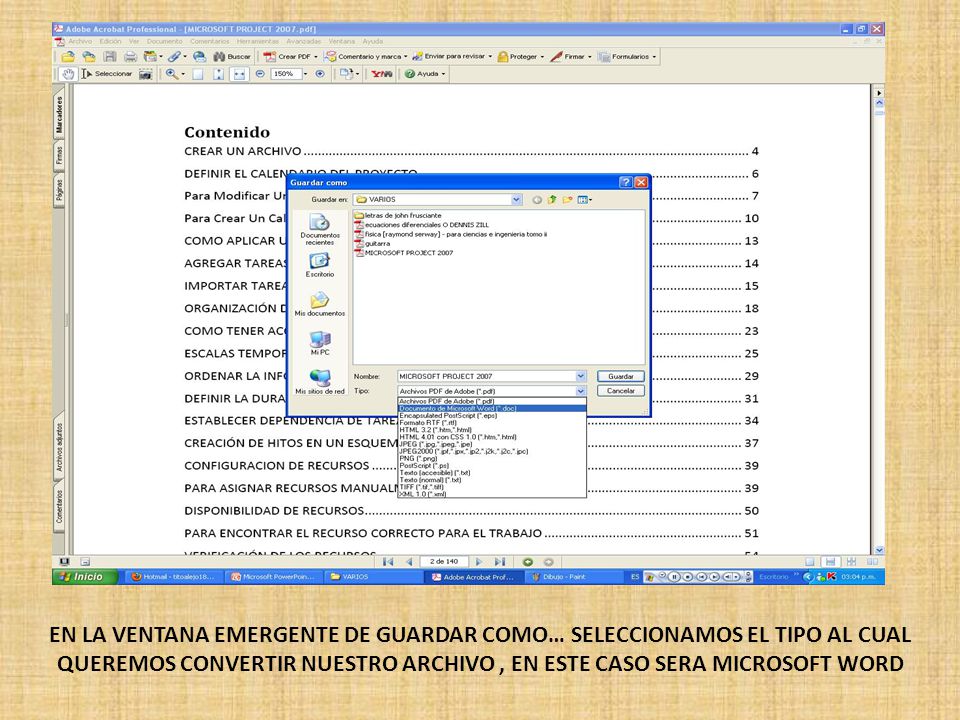Click the Snapshot camera tool icon

pos(146,74)
